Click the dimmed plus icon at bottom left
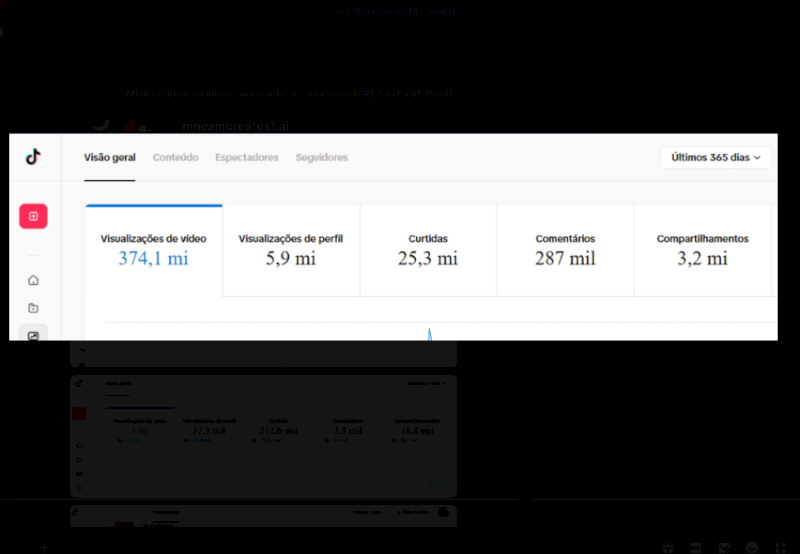This screenshot has height=554, width=800. pos(44,548)
